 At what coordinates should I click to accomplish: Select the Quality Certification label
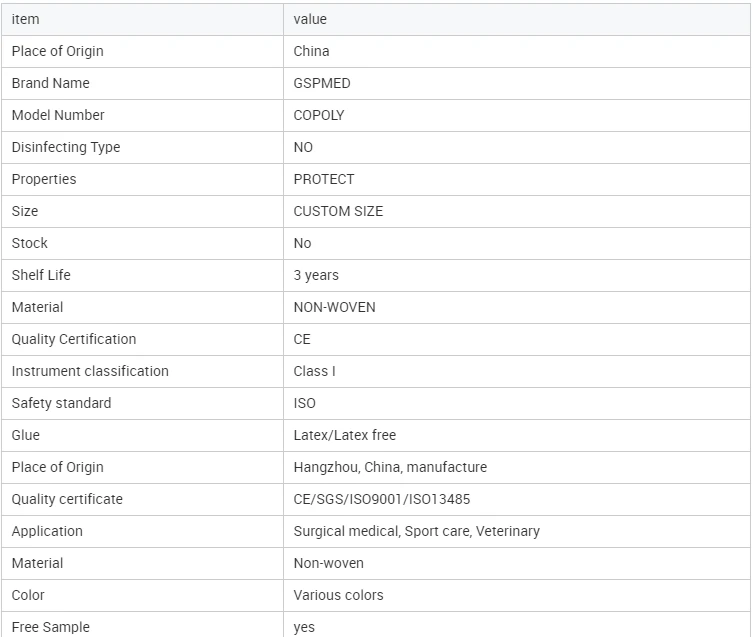(x=74, y=339)
